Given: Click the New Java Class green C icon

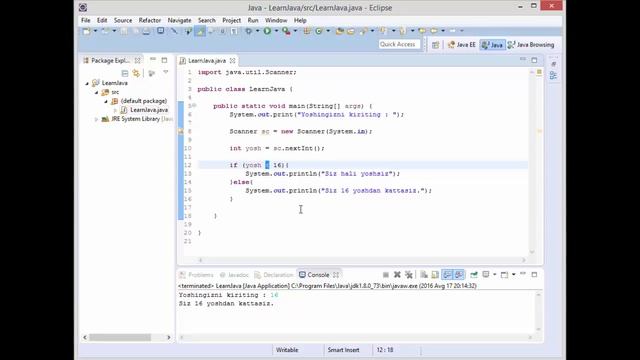Looking at the screenshot, I should point(319,31).
